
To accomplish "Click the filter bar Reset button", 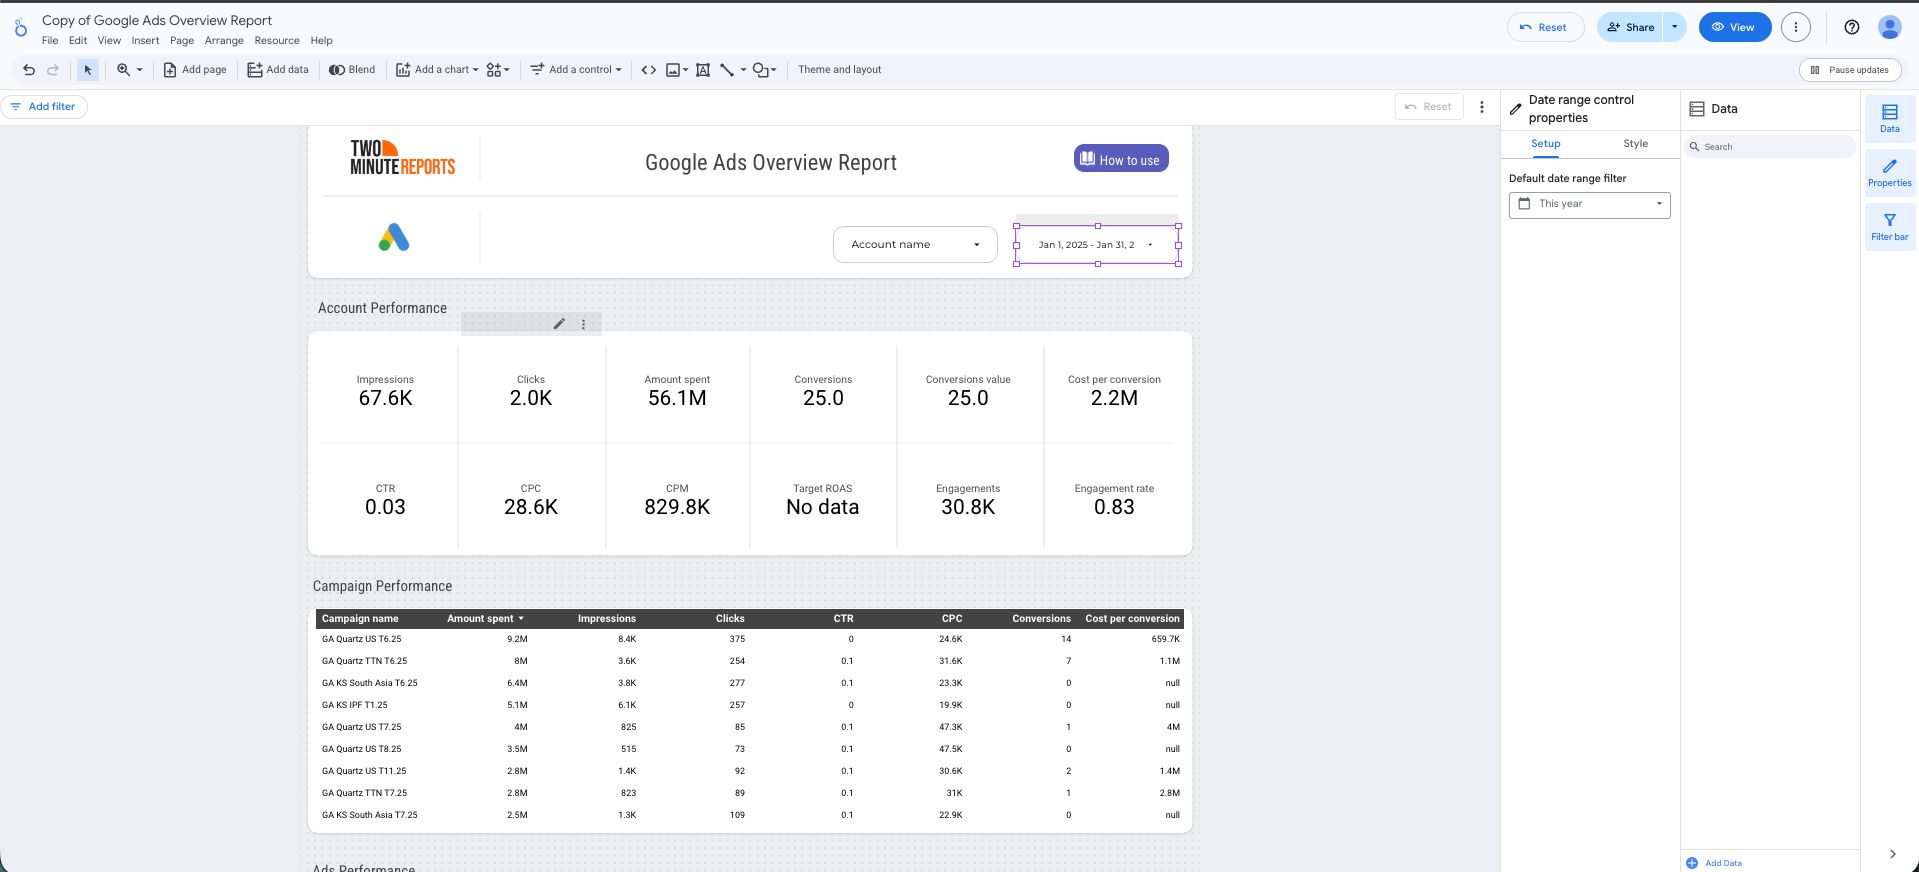I will click(1429, 107).
